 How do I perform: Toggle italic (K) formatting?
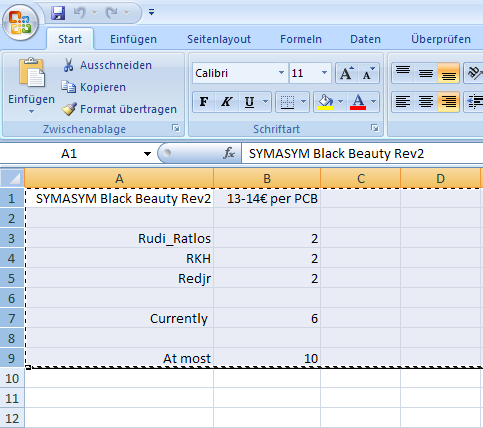pos(226,102)
